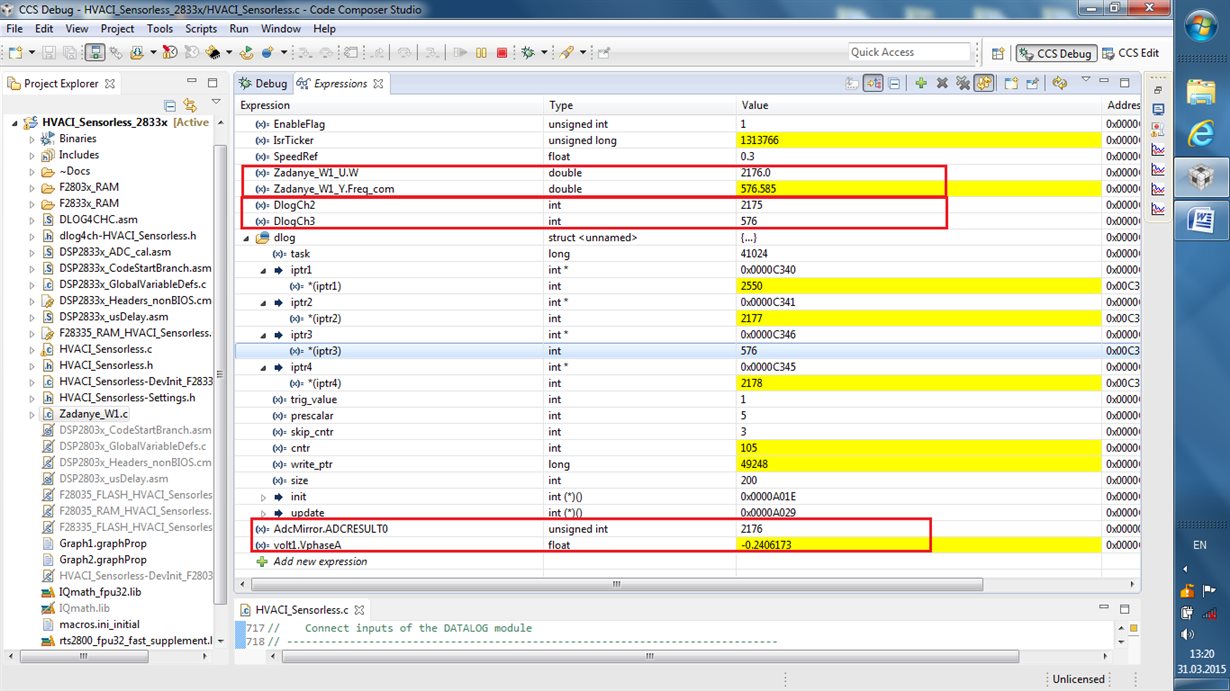Expand the F2833x_RAM folder
The width and height of the screenshot is (1230, 691).
(x=31, y=203)
